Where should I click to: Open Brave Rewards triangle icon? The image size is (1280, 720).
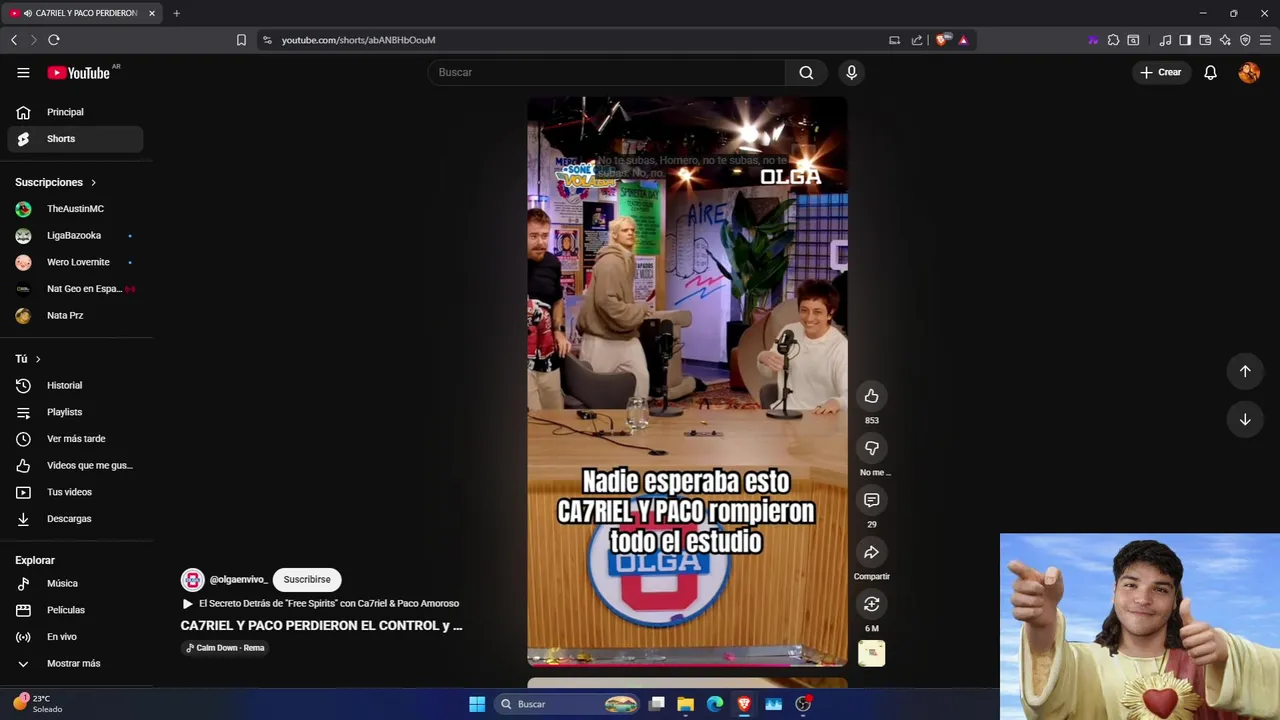coord(963,40)
